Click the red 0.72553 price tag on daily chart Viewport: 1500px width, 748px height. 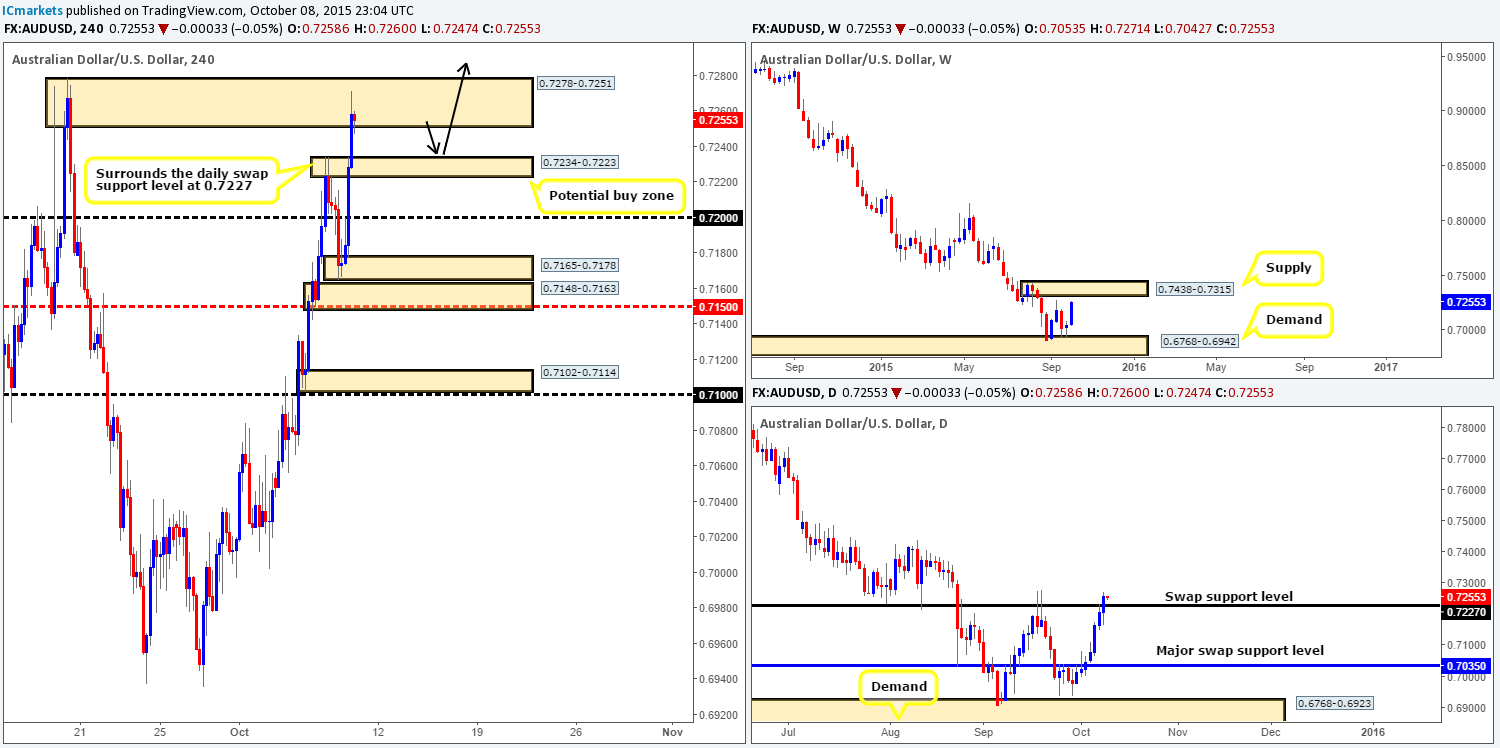pyautogui.click(x=1465, y=597)
